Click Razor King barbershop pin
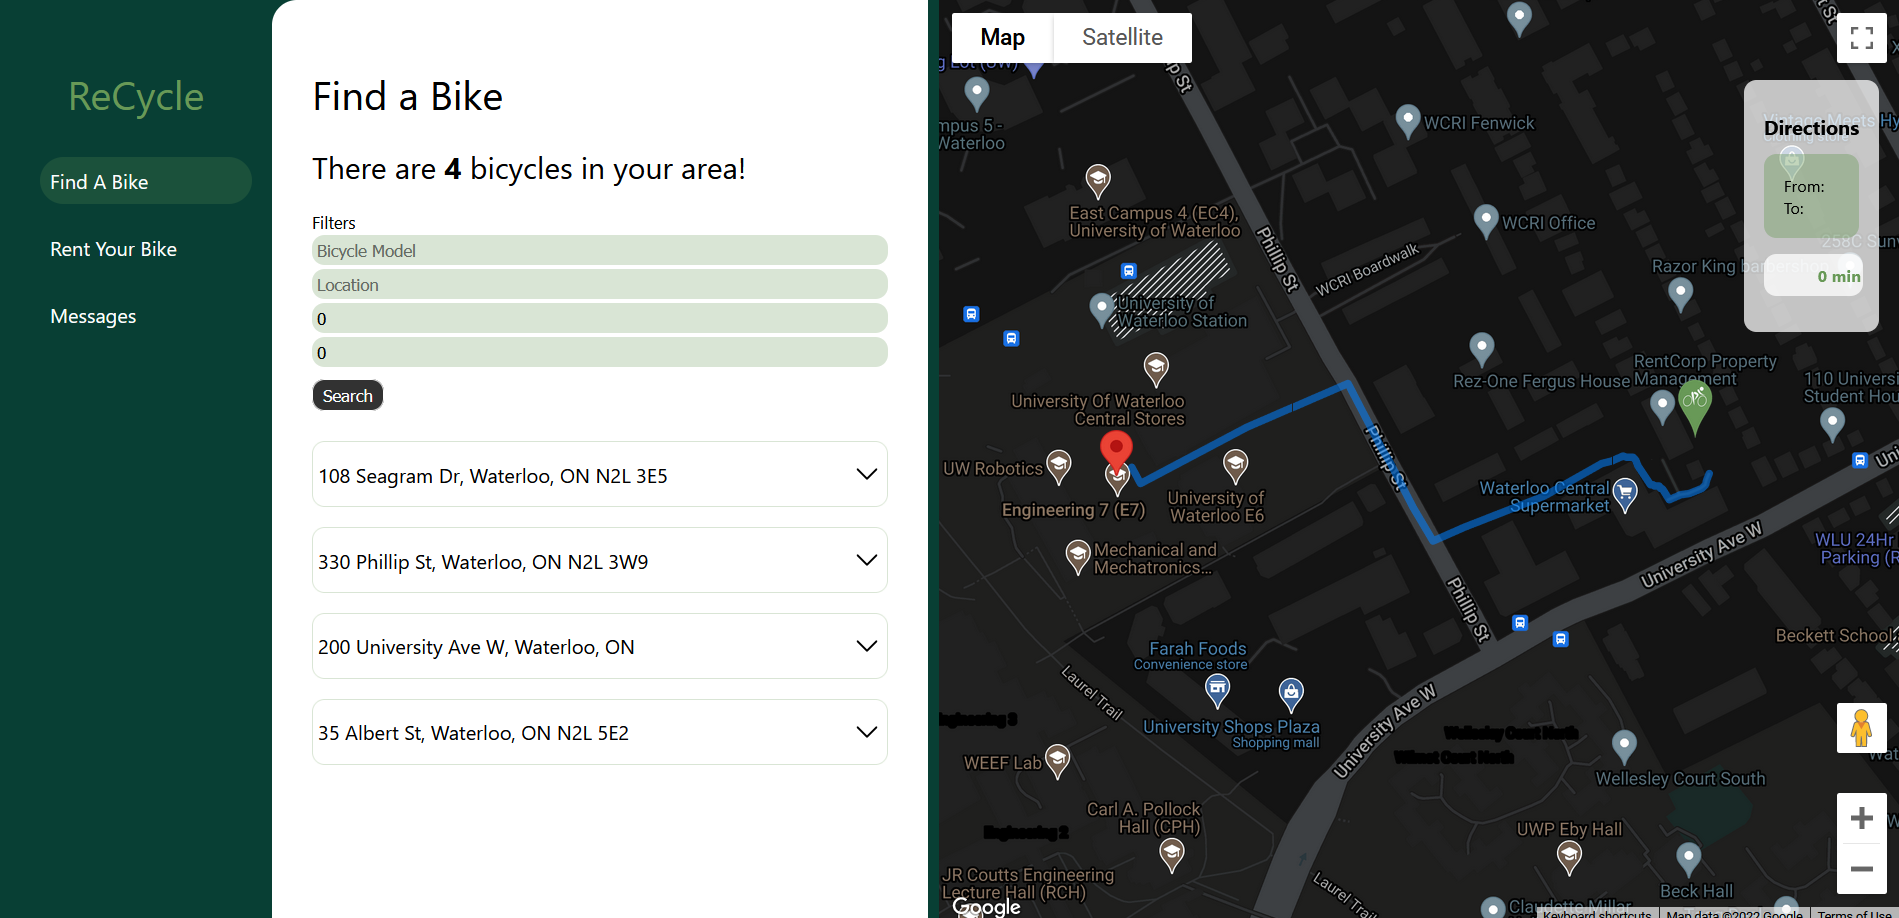Viewport: 1899px width, 918px height. [x=1681, y=294]
